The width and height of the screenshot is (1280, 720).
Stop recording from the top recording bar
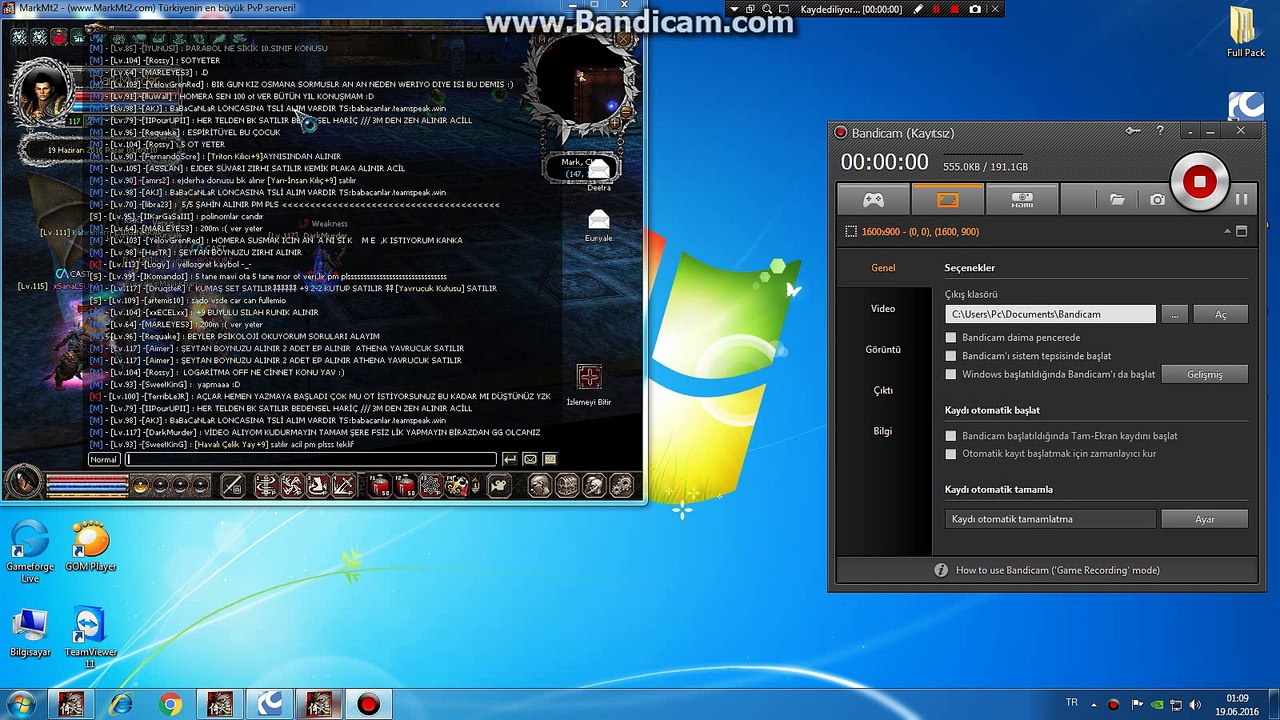pos(955,9)
